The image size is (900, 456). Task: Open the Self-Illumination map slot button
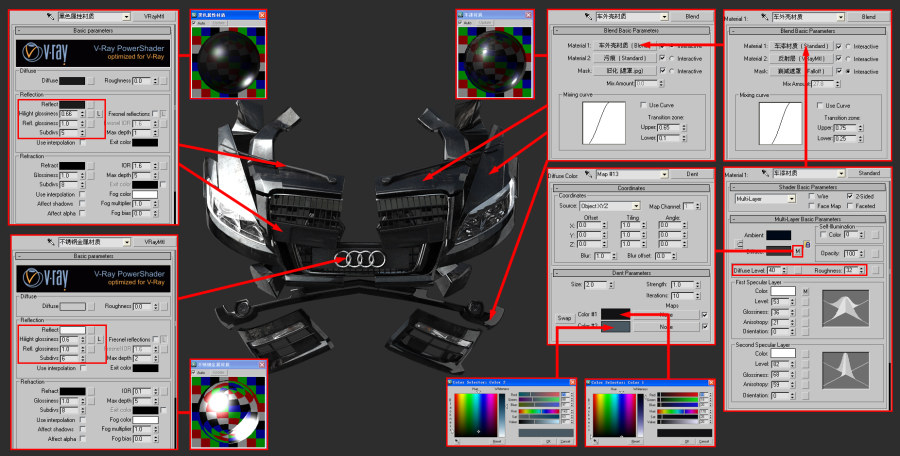pos(875,235)
